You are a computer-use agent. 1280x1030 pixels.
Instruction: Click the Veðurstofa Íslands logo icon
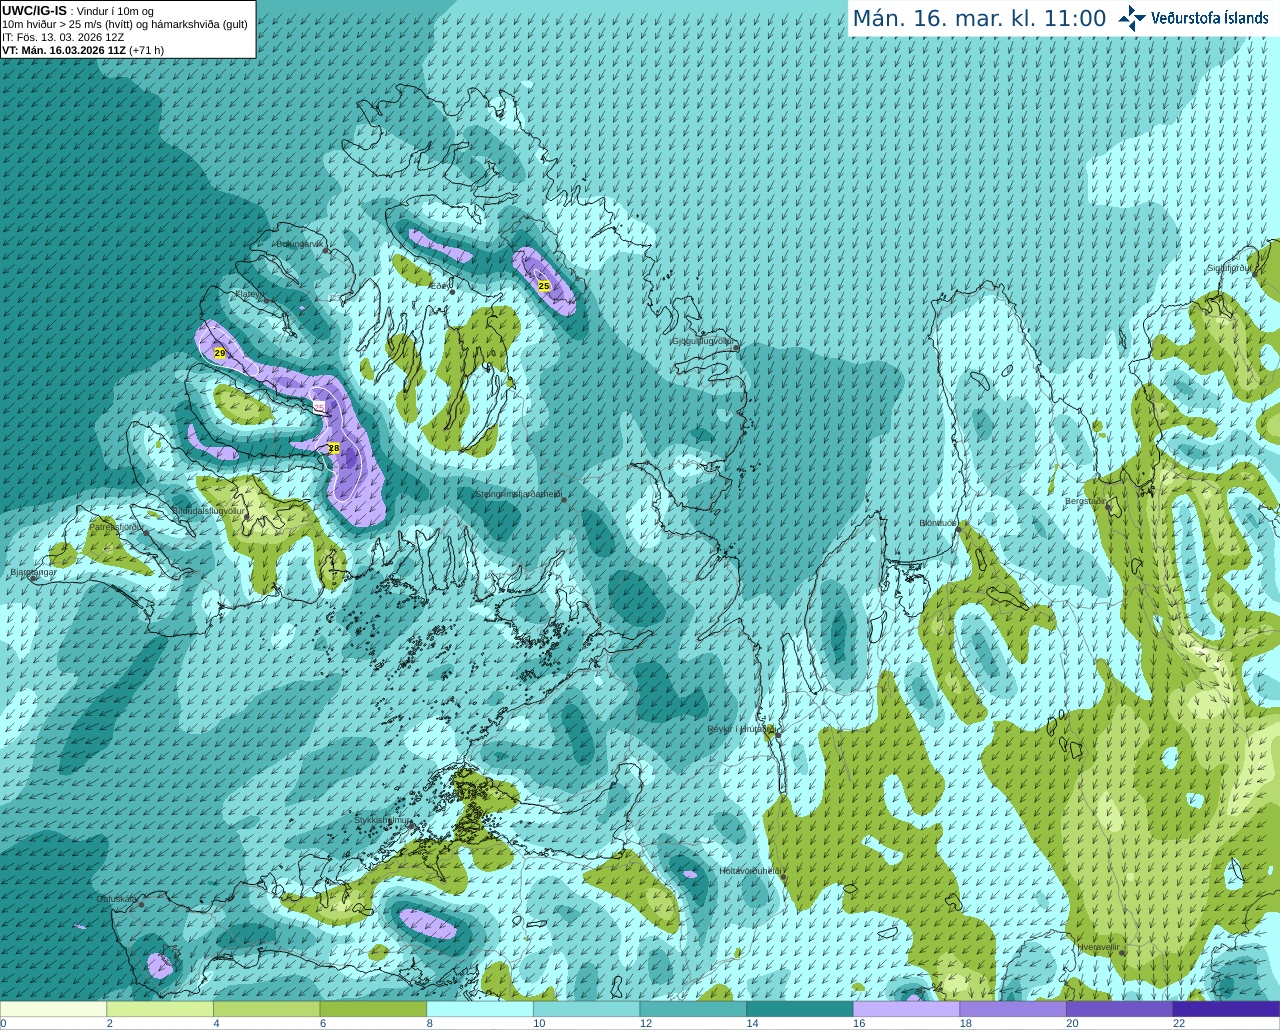point(1131,18)
